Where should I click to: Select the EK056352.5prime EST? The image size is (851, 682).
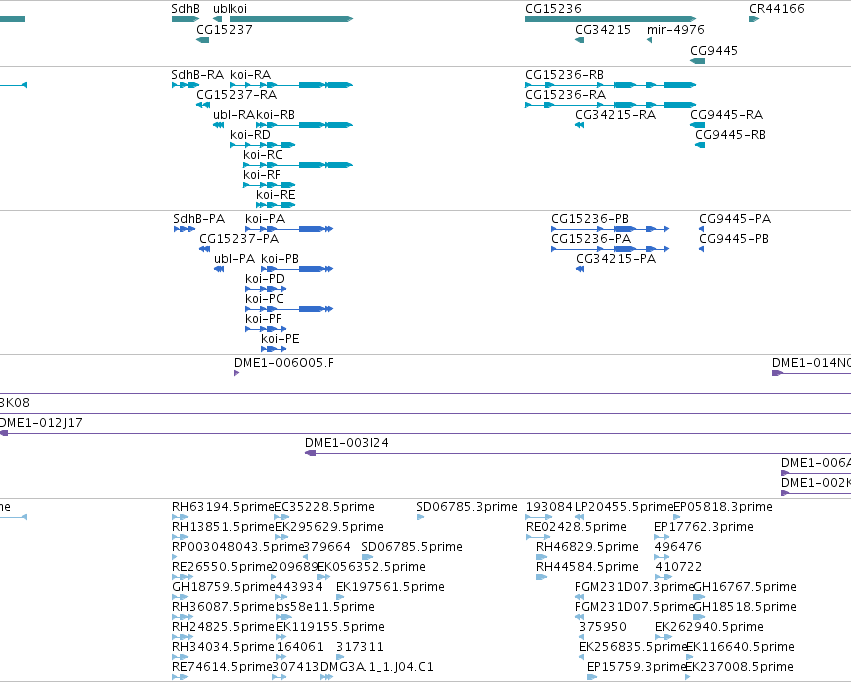tap(323, 577)
